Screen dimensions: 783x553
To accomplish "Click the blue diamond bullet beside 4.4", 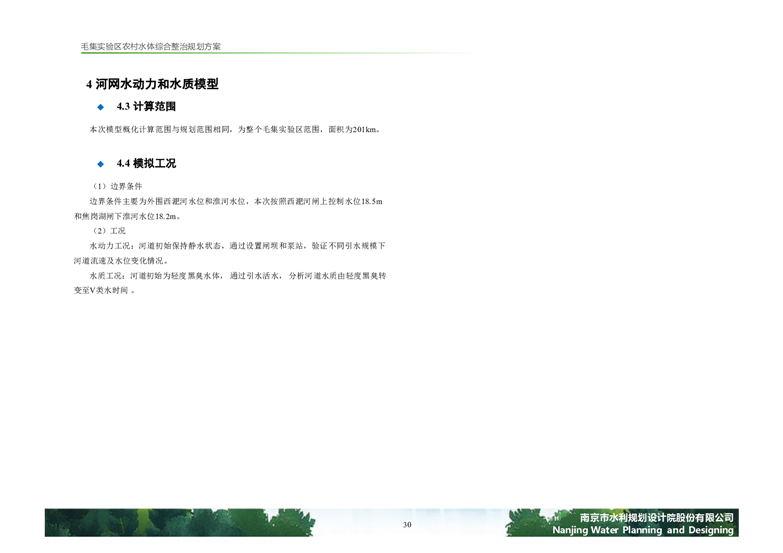I will tap(100, 163).
